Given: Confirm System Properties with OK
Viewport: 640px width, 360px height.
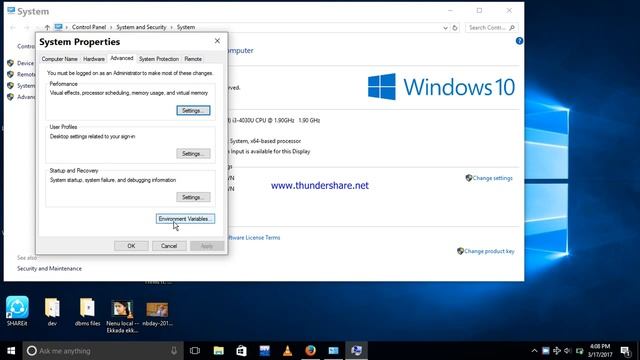Looking at the screenshot, I should click(x=131, y=246).
